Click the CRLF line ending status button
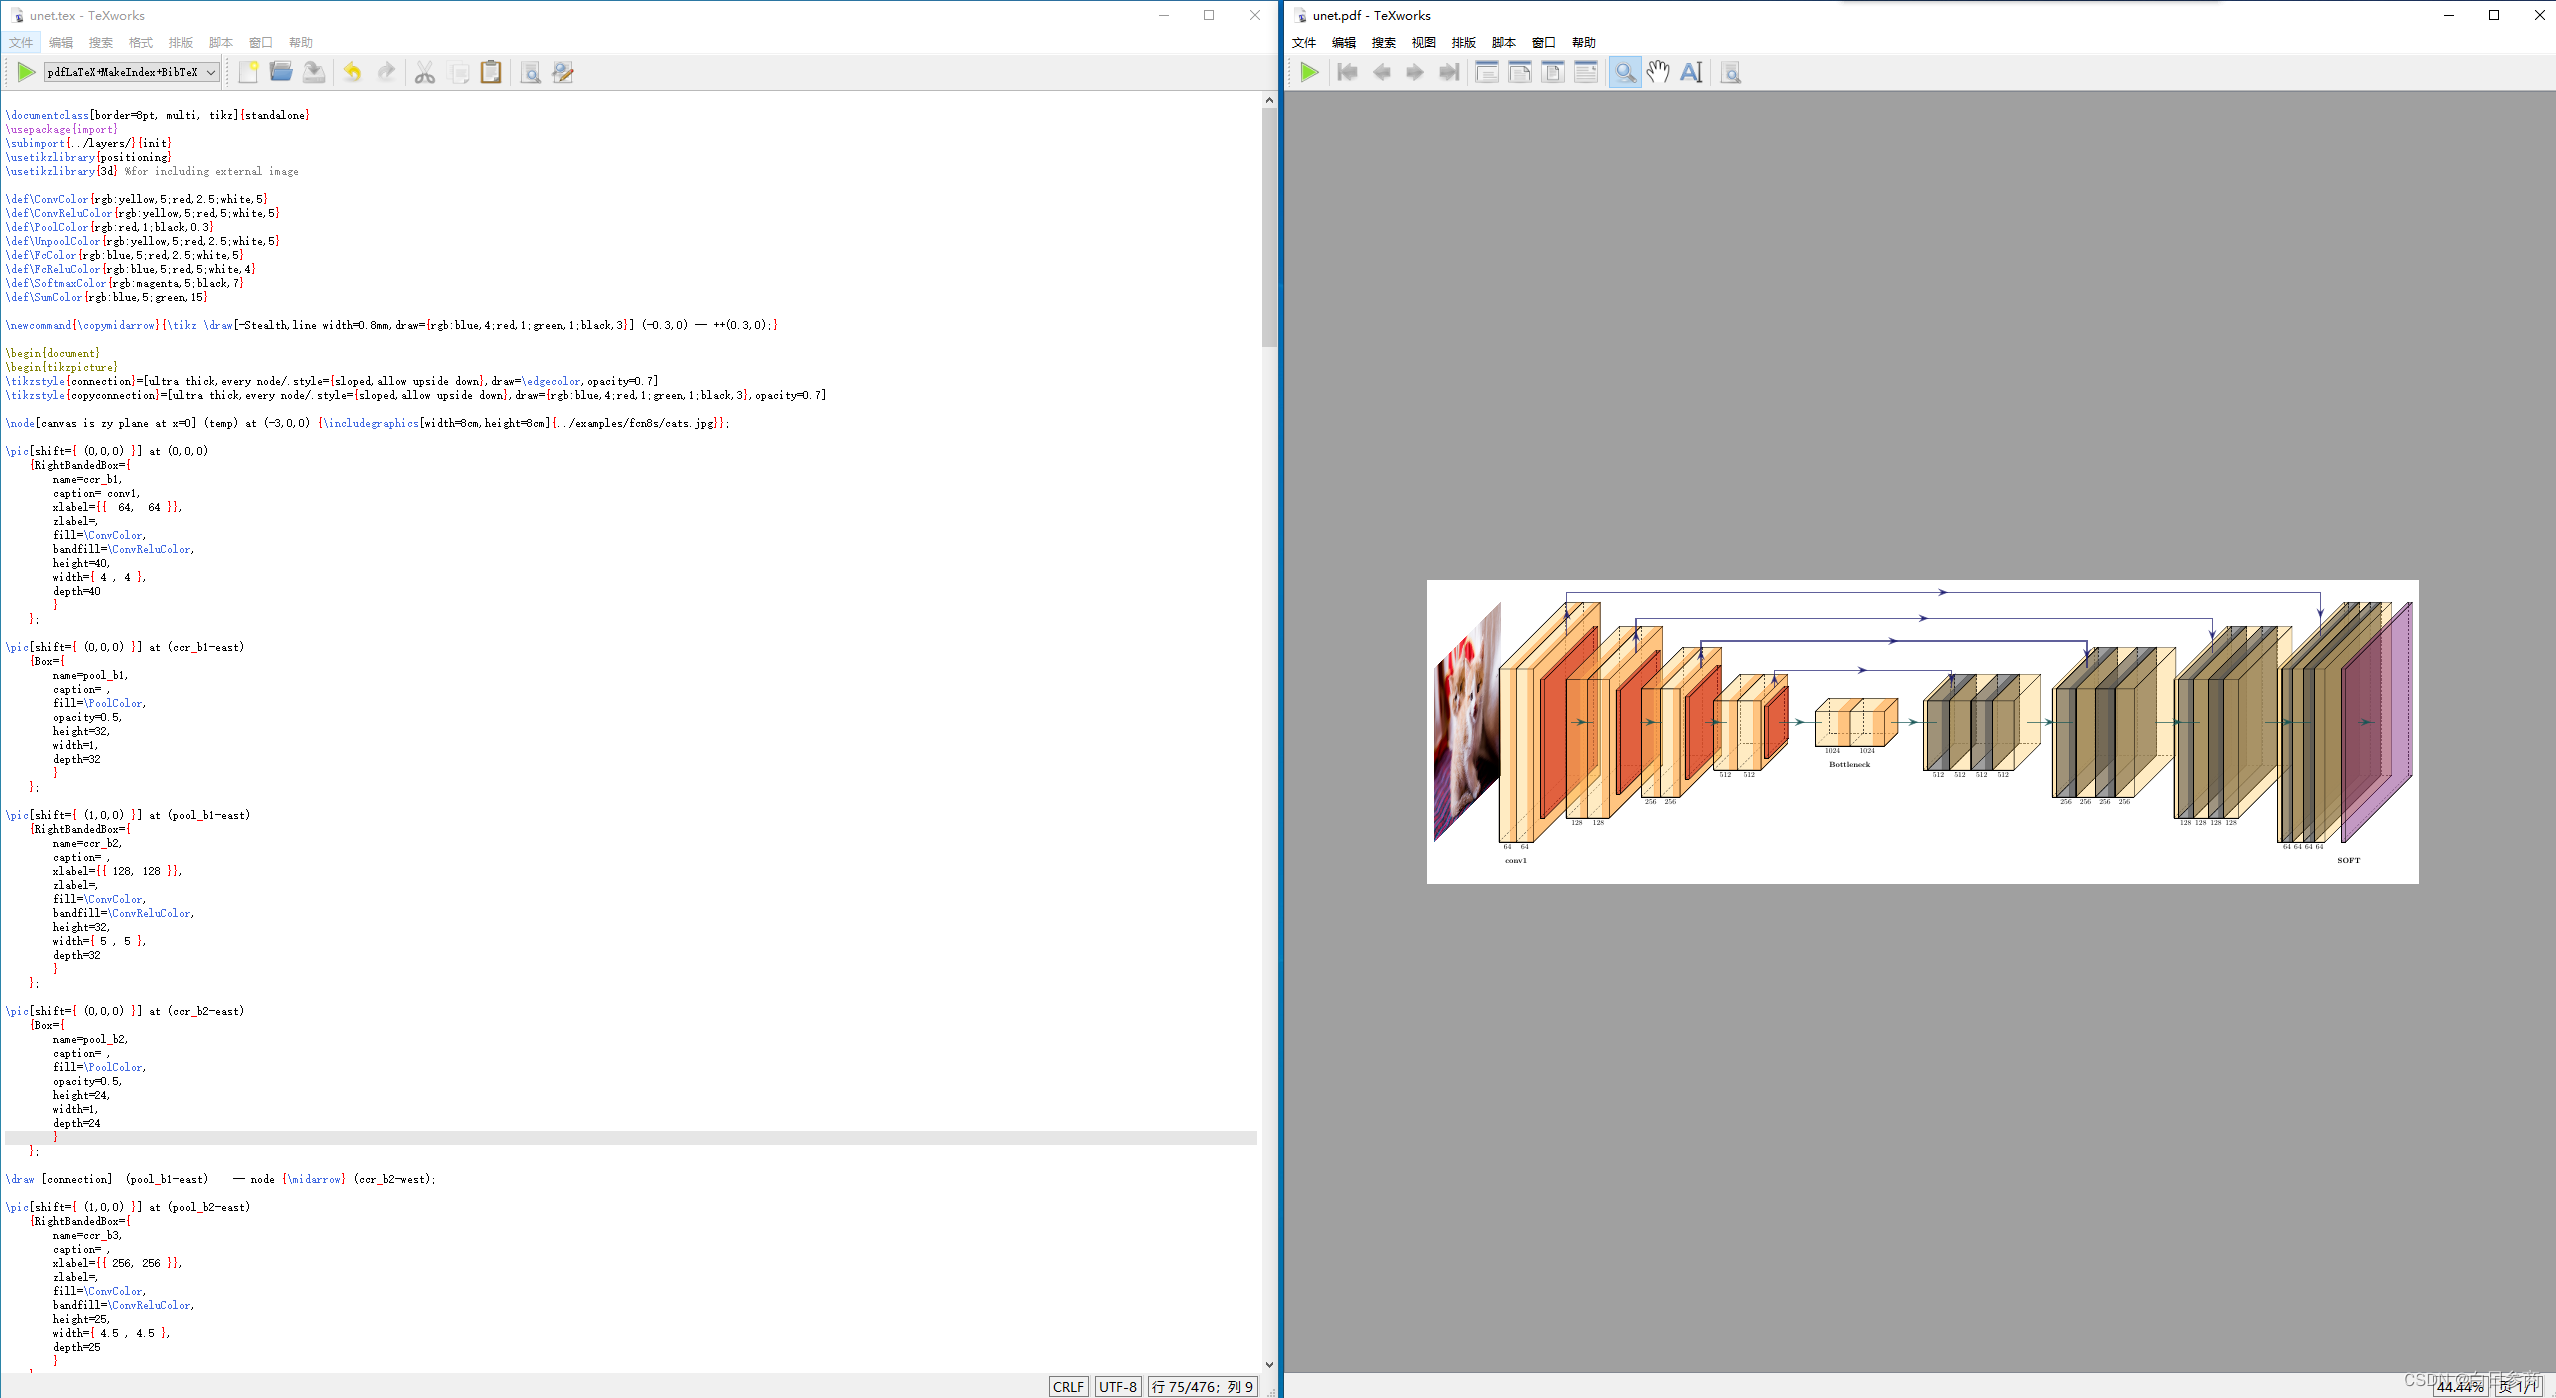The image size is (2556, 1398). coord(1068,1386)
